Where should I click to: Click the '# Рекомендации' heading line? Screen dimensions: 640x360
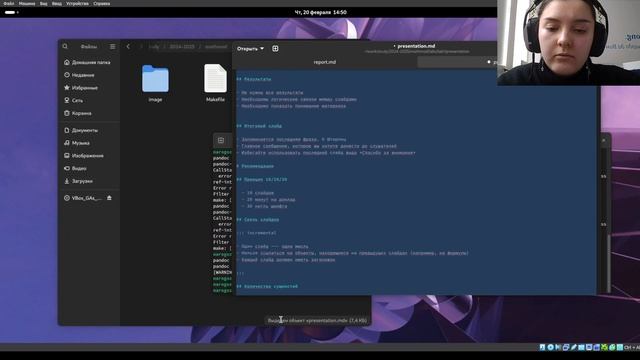pyautogui.click(x=255, y=166)
